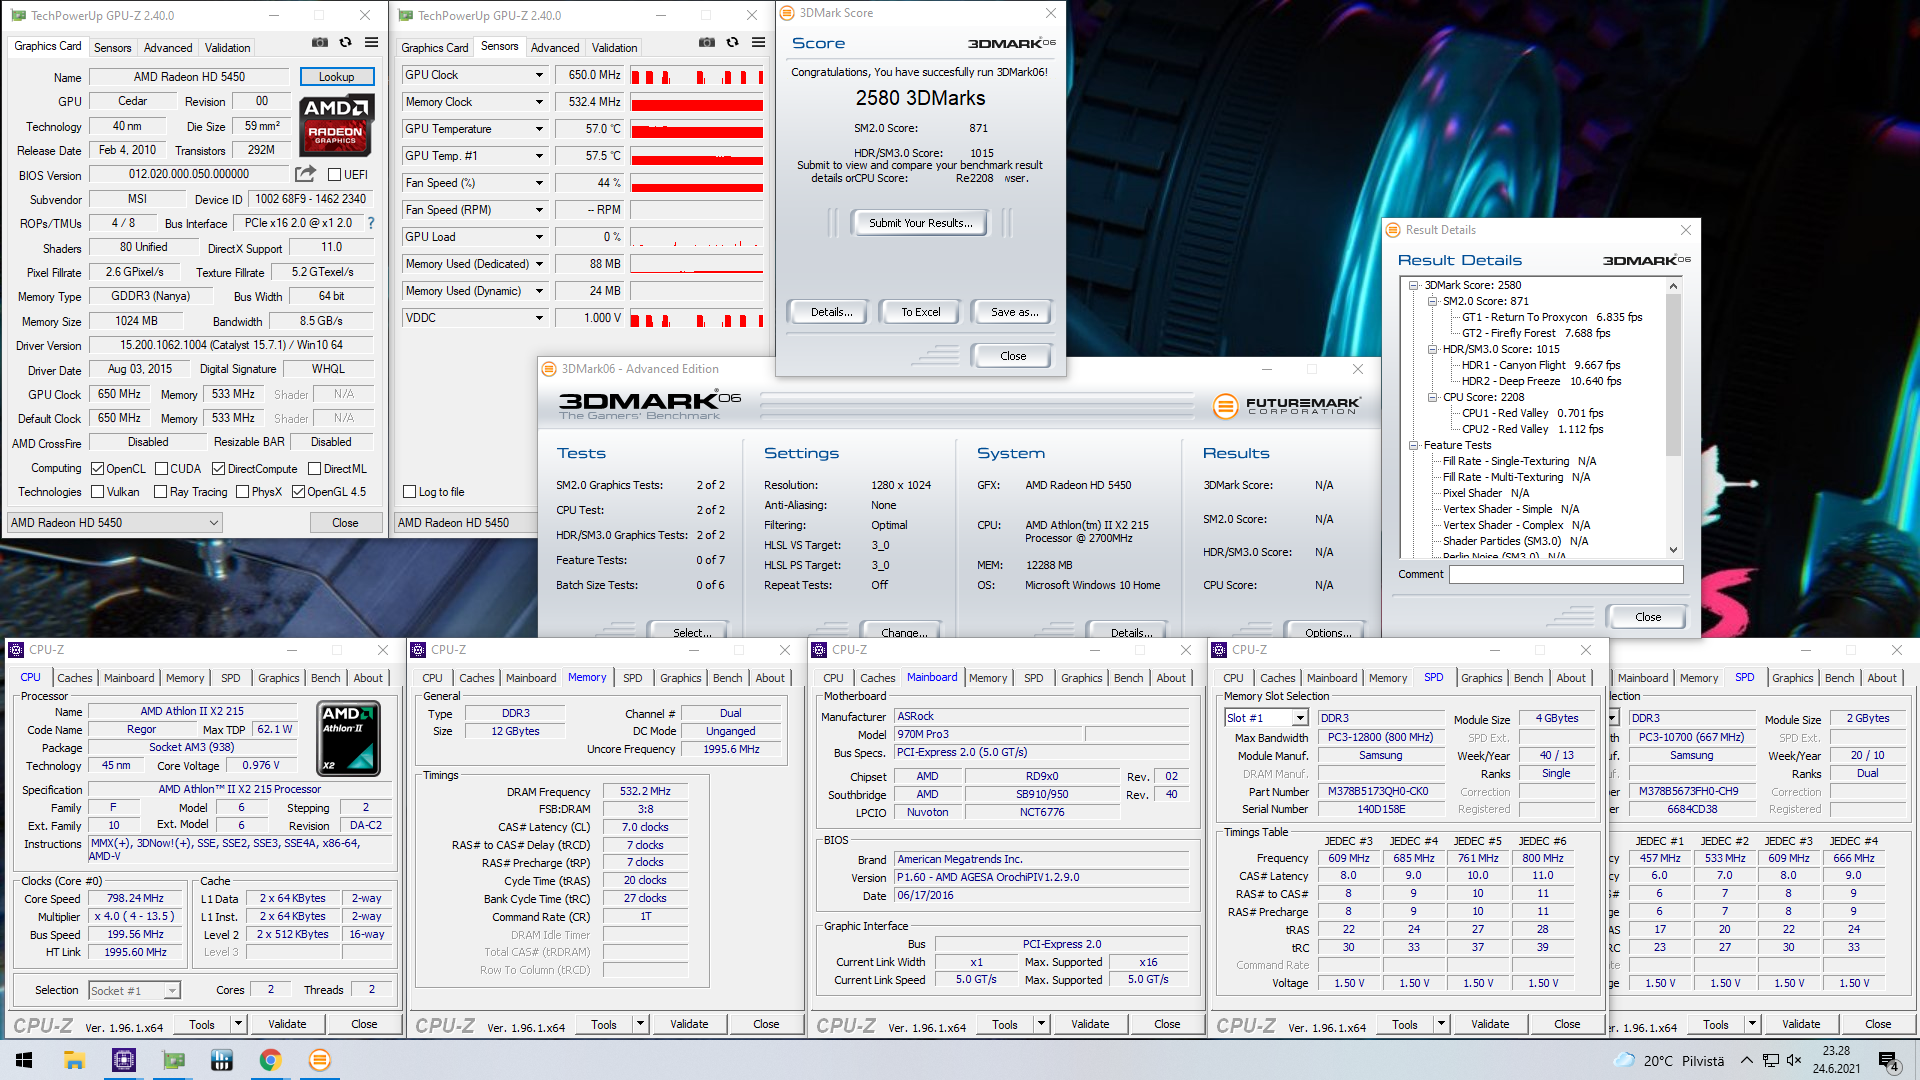
Task: Click memory module taskbar icon next to Chrome
Action: coord(222,1060)
